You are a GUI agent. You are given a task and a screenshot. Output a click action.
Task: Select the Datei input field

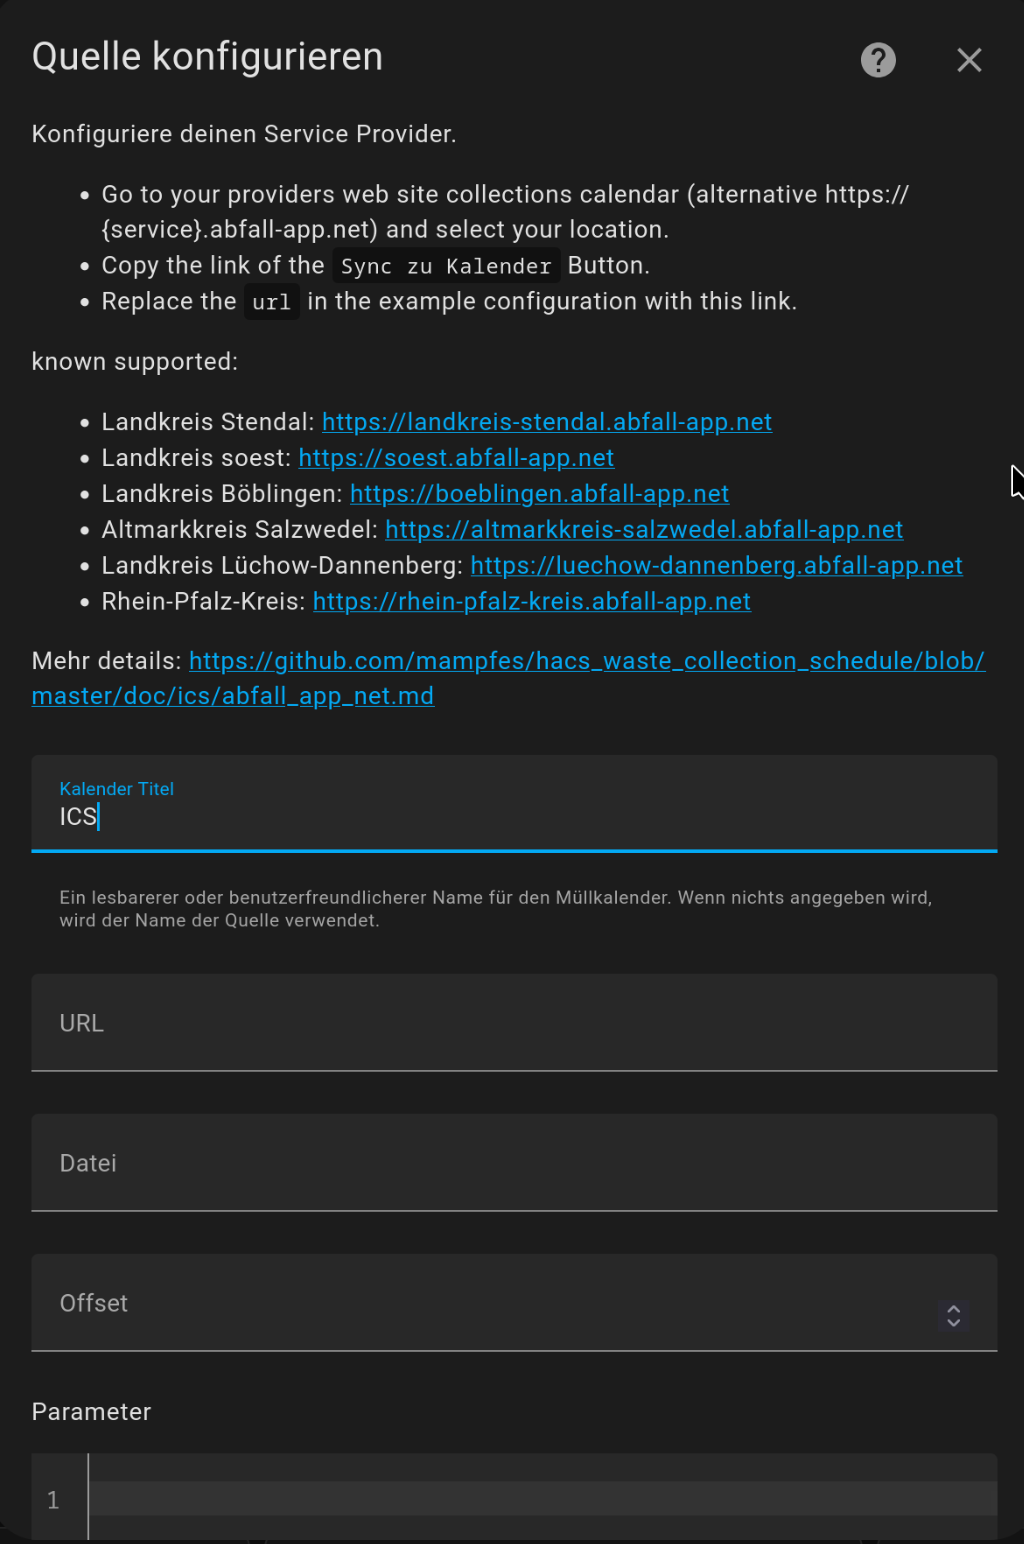tap(514, 1163)
